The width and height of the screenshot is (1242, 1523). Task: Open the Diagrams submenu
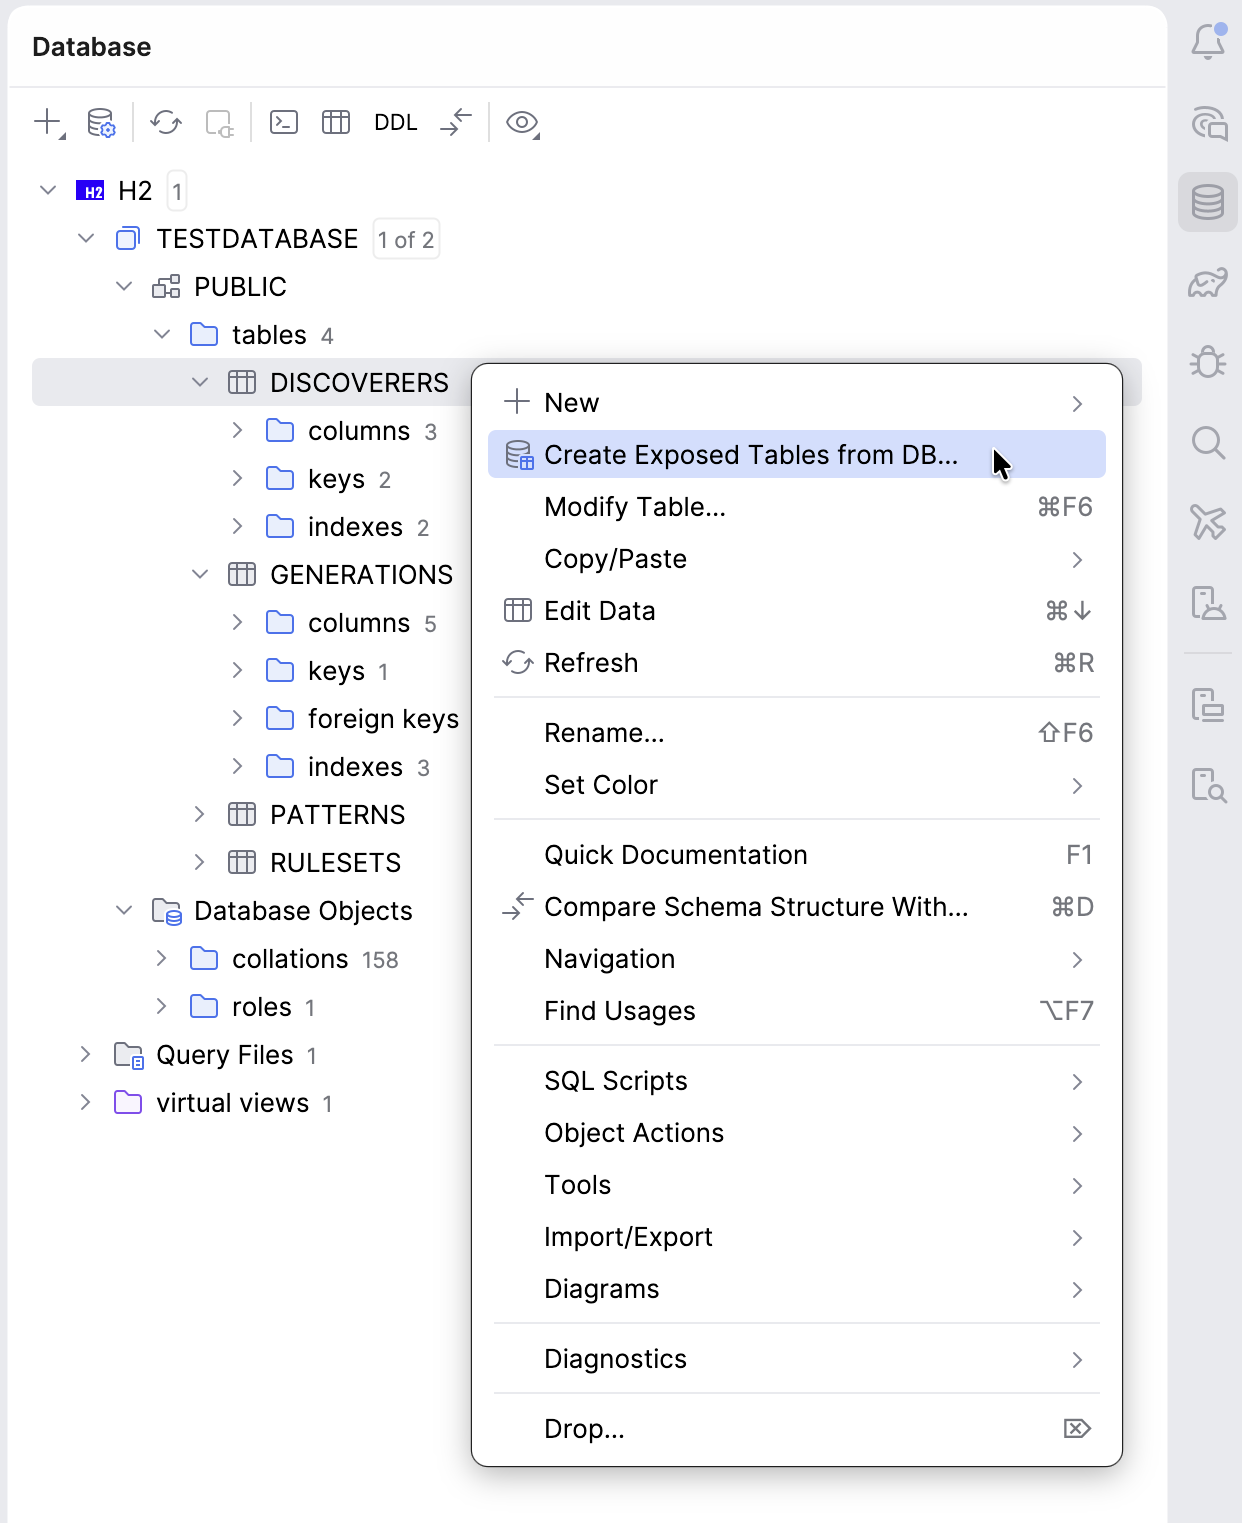[797, 1289]
